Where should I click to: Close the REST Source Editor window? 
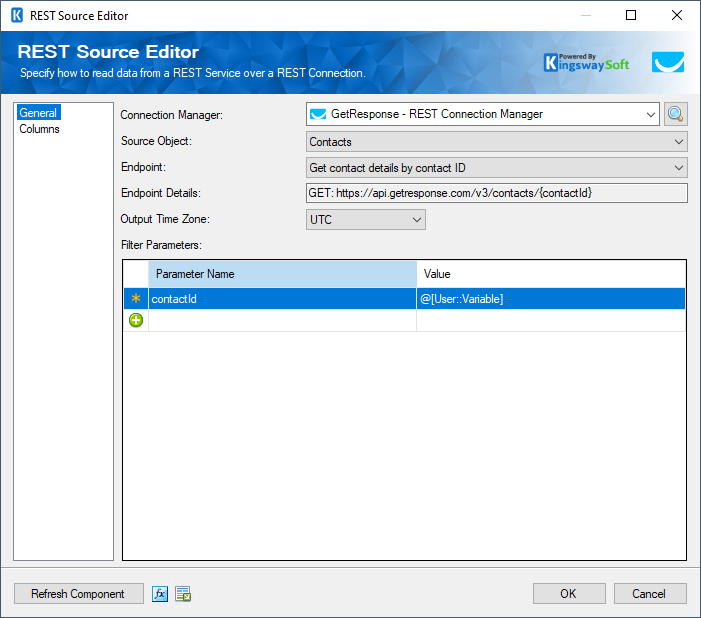[677, 15]
